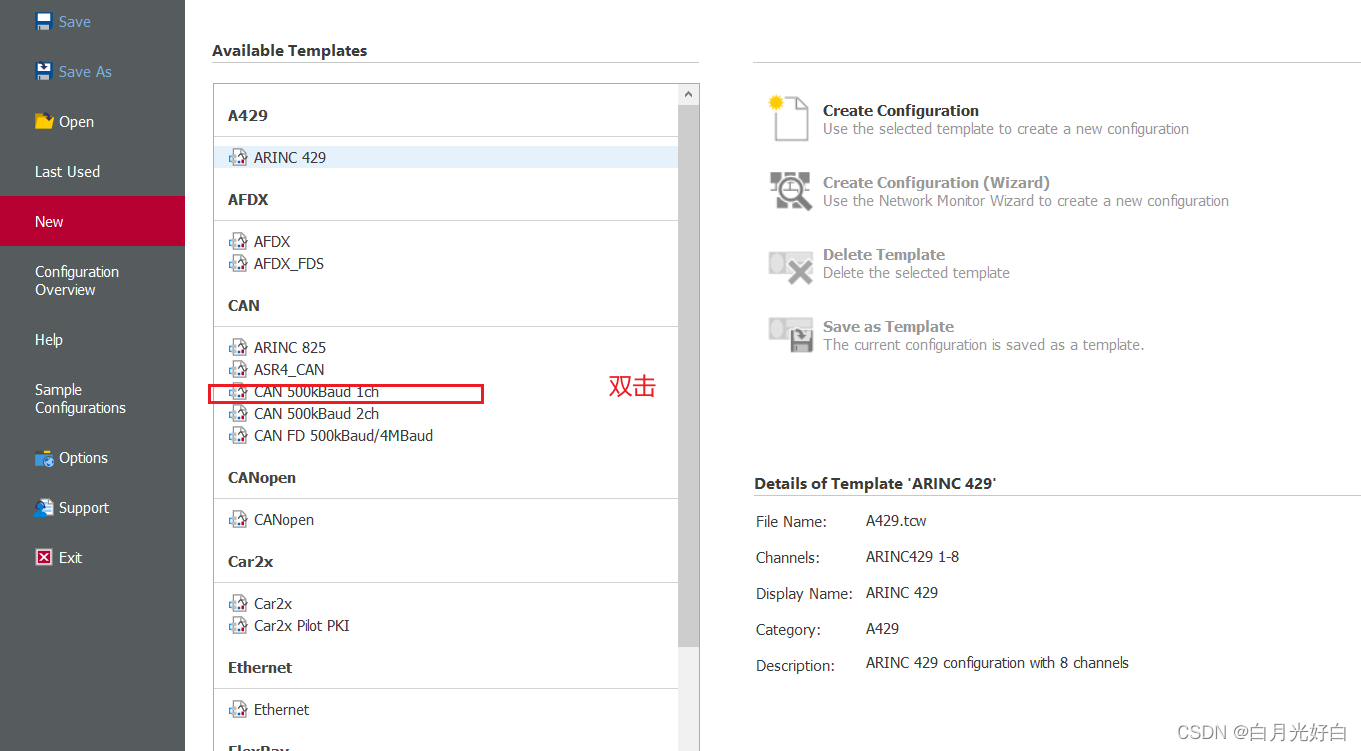Screen dimensions: 1361x751
Task: Click the Options icon in sidebar
Action: point(44,458)
